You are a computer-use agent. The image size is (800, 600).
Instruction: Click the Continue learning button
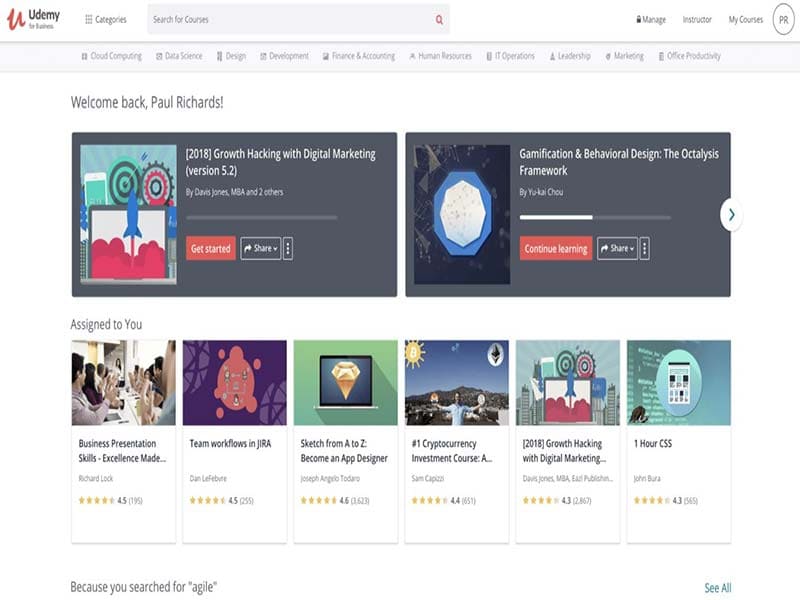point(556,248)
